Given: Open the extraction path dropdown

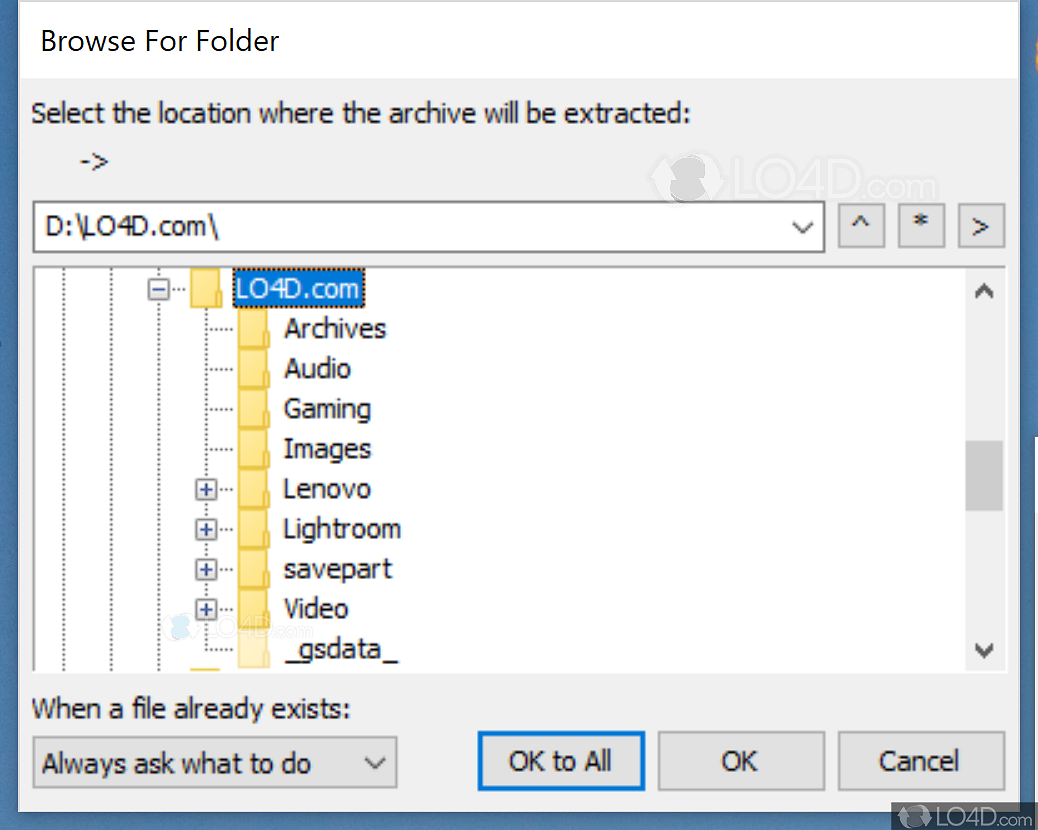Looking at the screenshot, I should click(802, 228).
